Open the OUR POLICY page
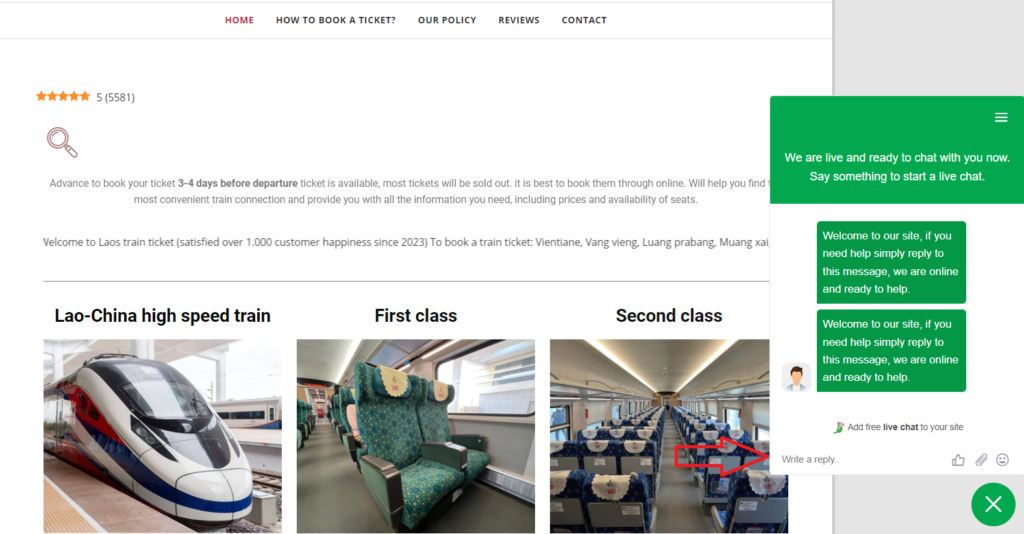This screenshot has width=1024, height=534. 447,20
